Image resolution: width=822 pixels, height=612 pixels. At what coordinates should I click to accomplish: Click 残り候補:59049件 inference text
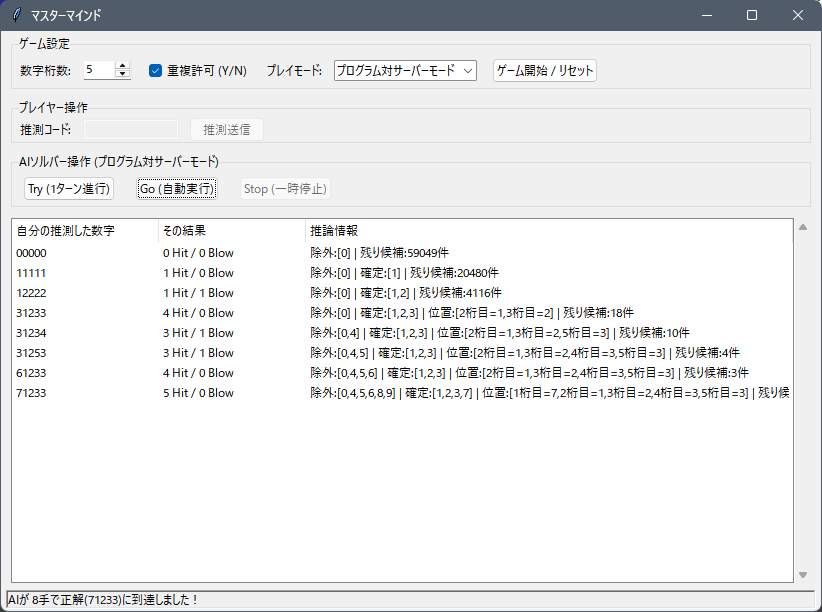click(404, 253)
